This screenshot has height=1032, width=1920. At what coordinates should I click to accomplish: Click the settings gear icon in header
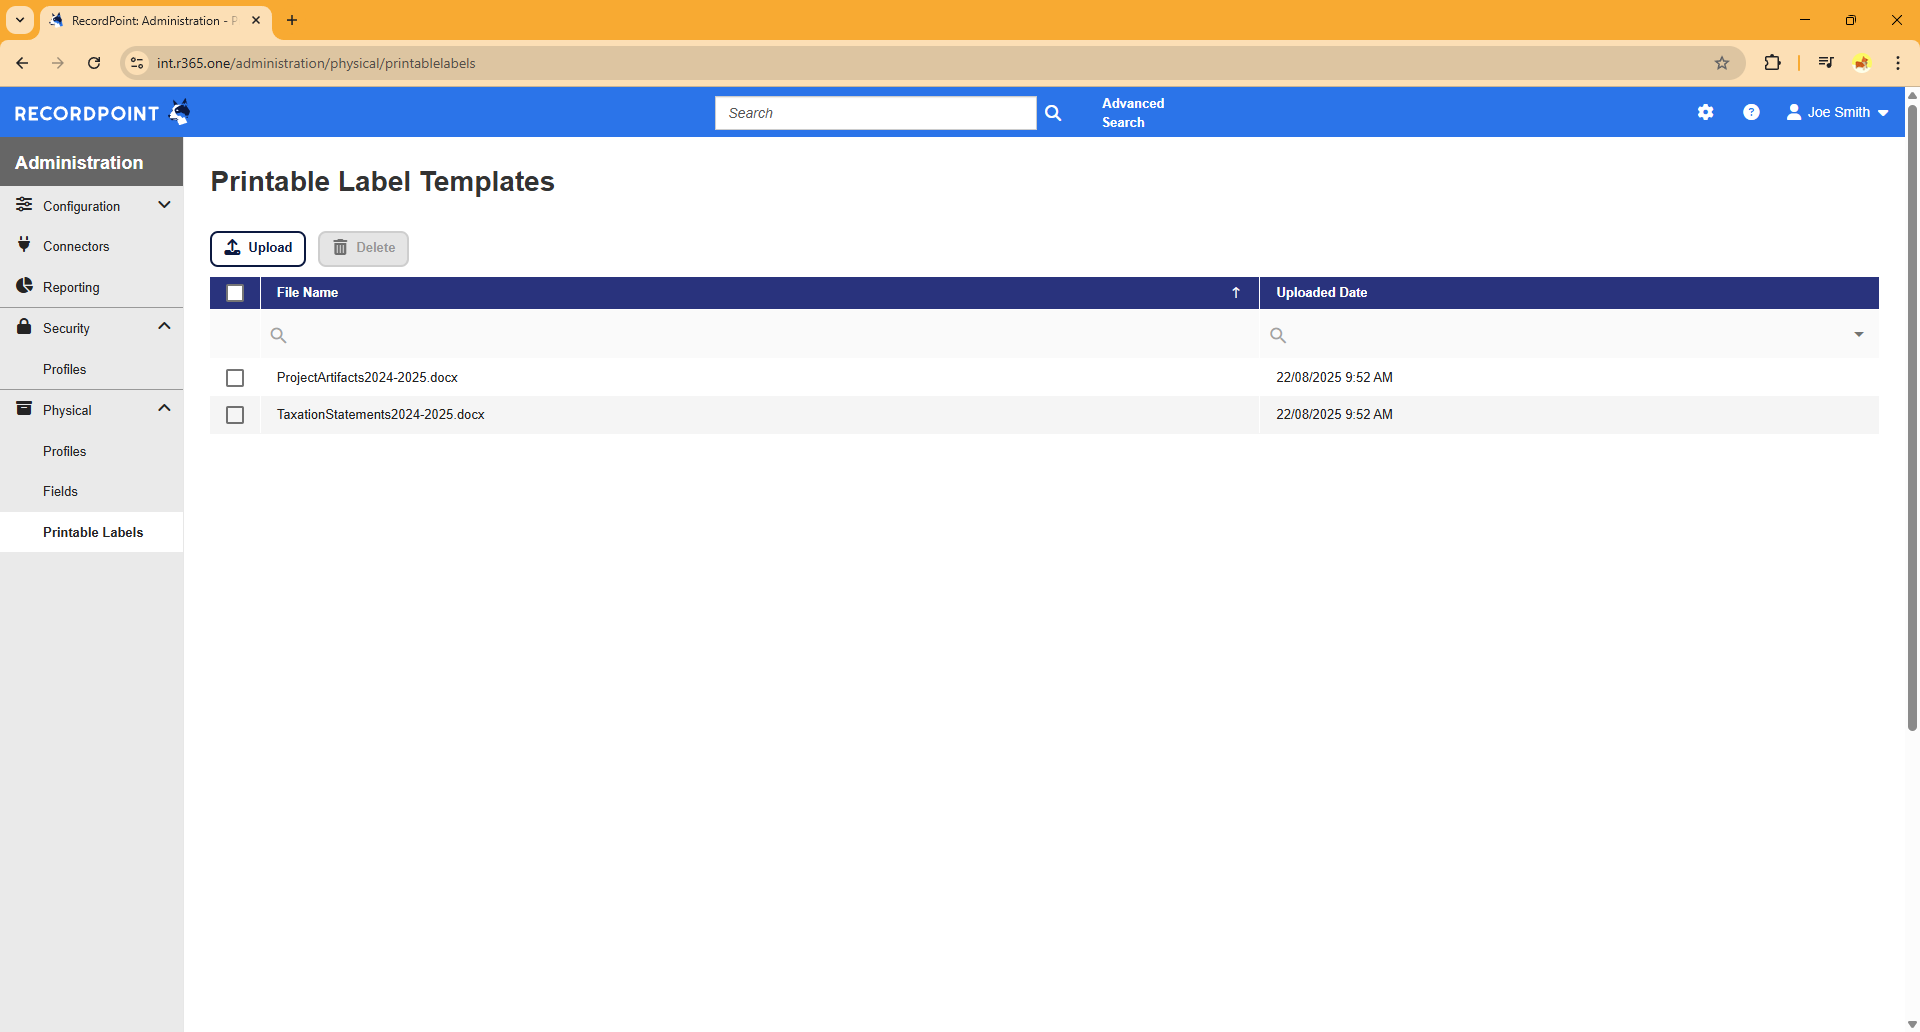(x=1705, y=113)
